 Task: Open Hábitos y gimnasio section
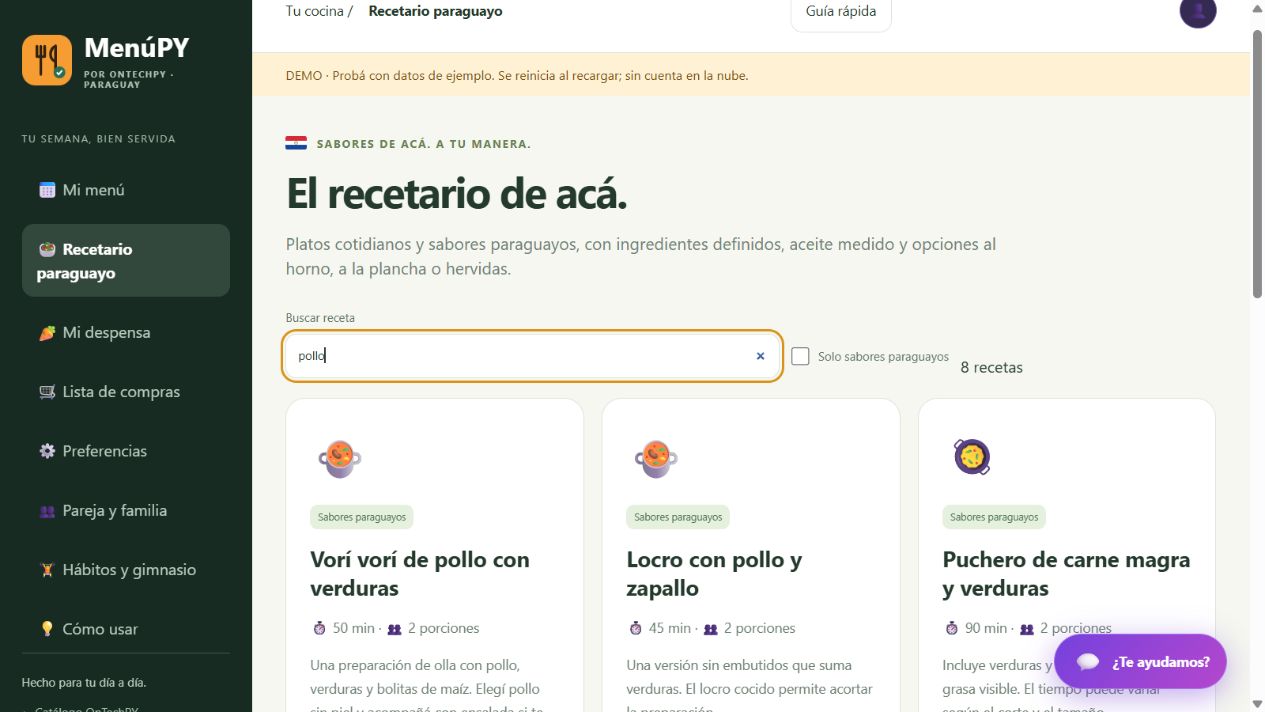[126, 570]
